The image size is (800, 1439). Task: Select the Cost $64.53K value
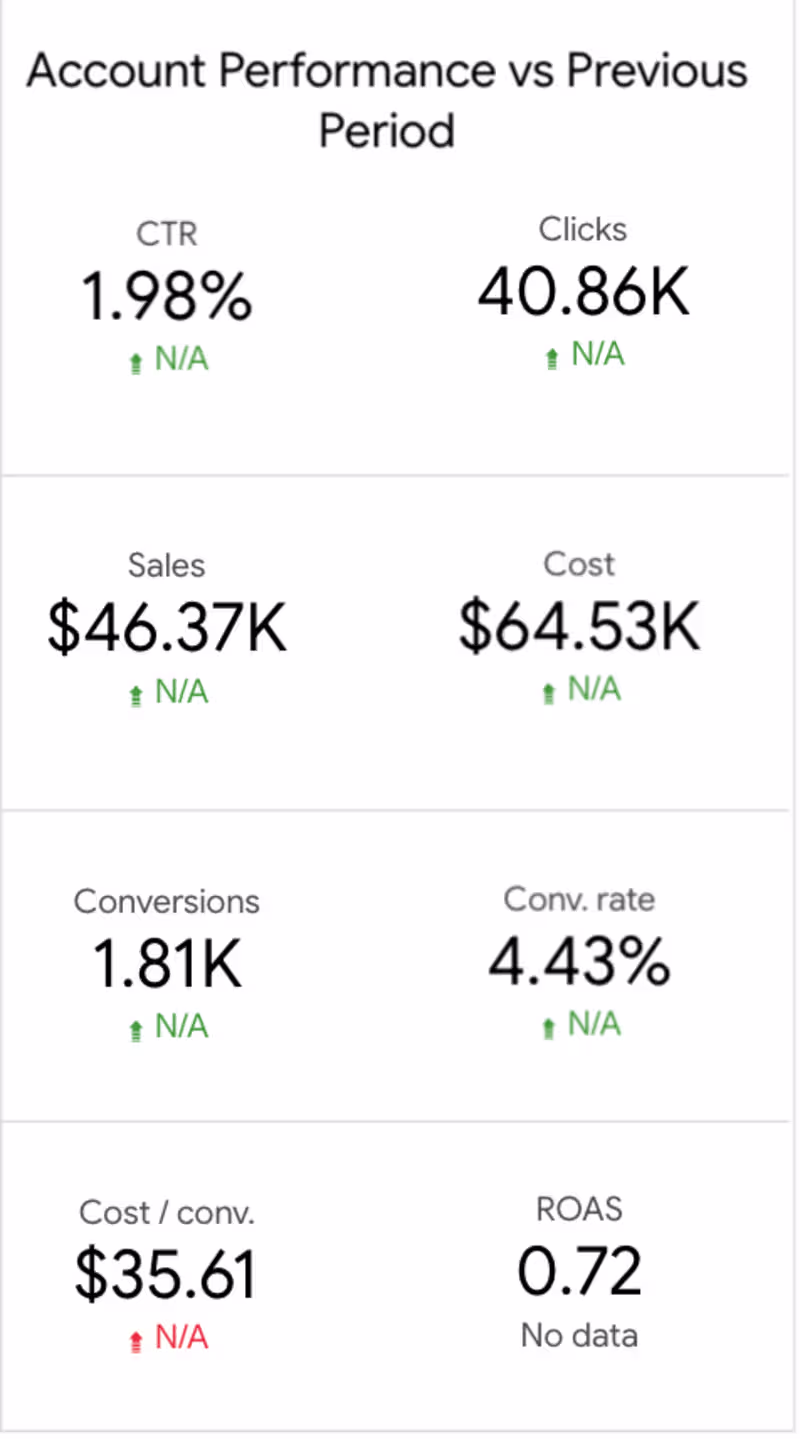(579, 627)
